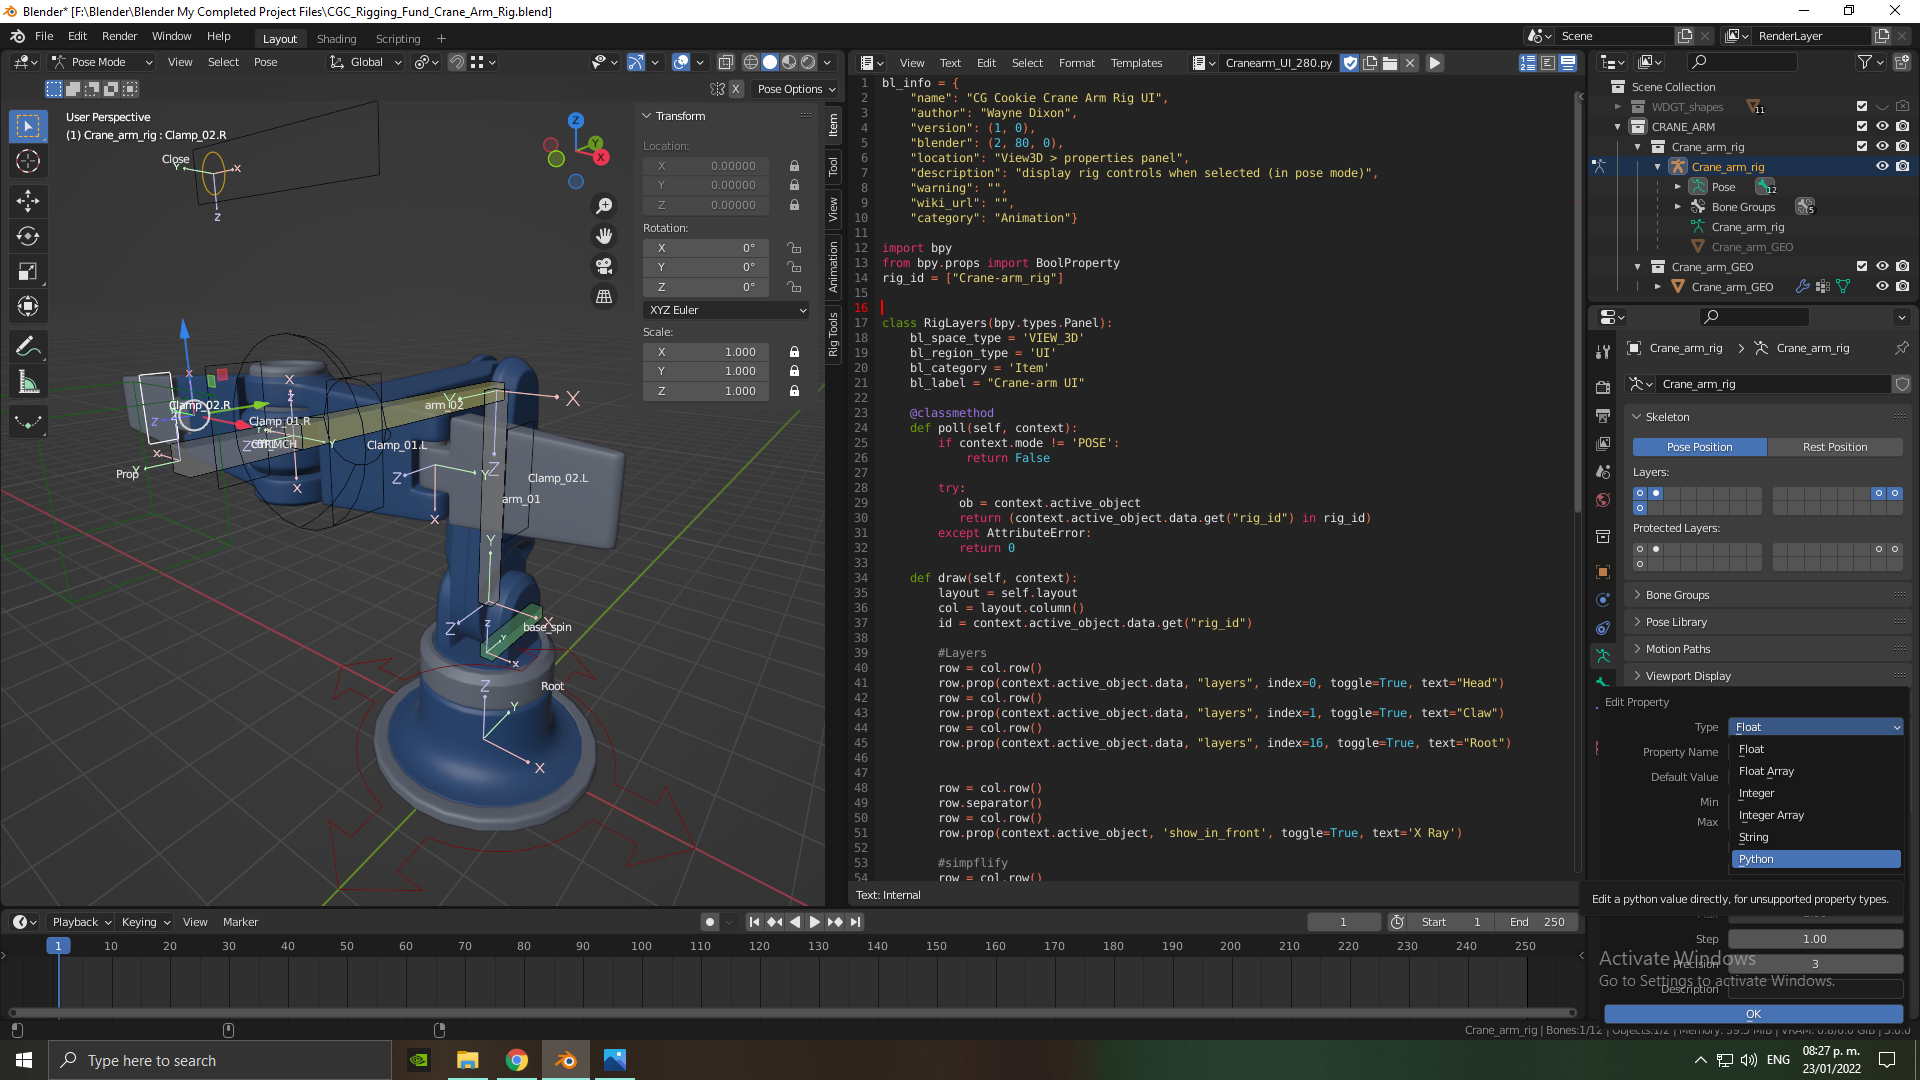1920x1080 pixels.
Task: Click the Run Script play icon
Action: coord(1434,63)
